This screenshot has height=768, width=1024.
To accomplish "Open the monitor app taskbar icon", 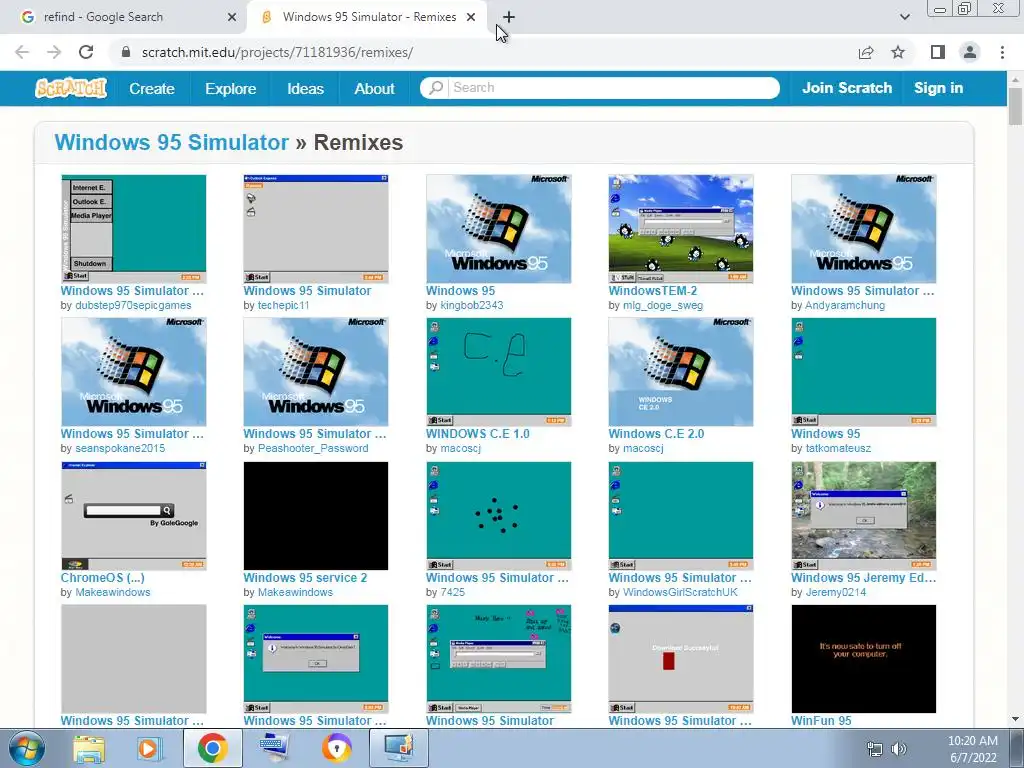I will [399, 748].
